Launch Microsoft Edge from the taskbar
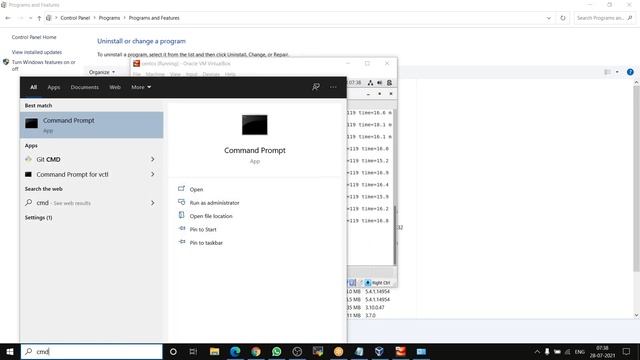640x360 pixels. click(x=235, y=351)
